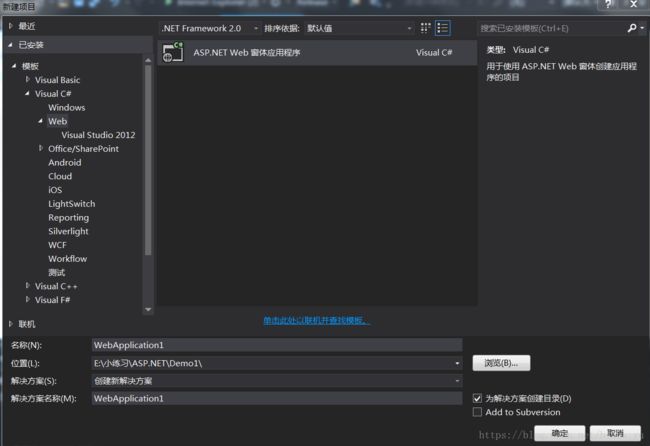The width and height of the screenshot is (650, 446).
Task: Click the 确定 button
Action: [560, 433]
